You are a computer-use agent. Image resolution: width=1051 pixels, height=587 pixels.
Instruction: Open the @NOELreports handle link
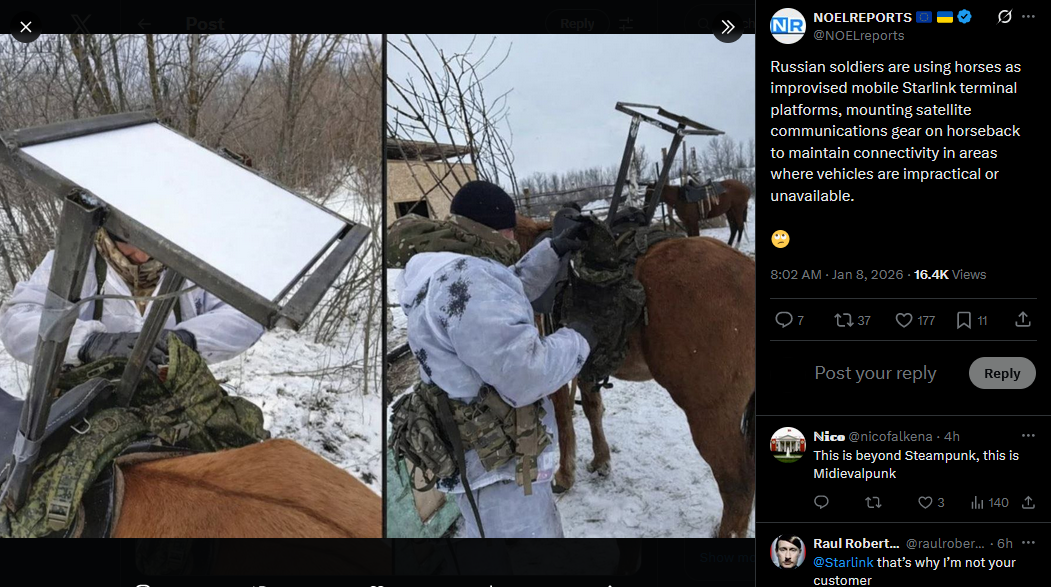click(x=859, y=36)
